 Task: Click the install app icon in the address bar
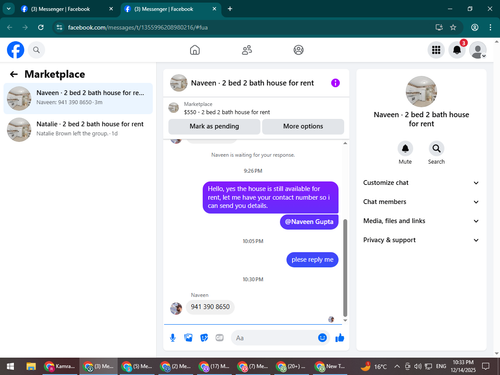(x=439, y=27)
